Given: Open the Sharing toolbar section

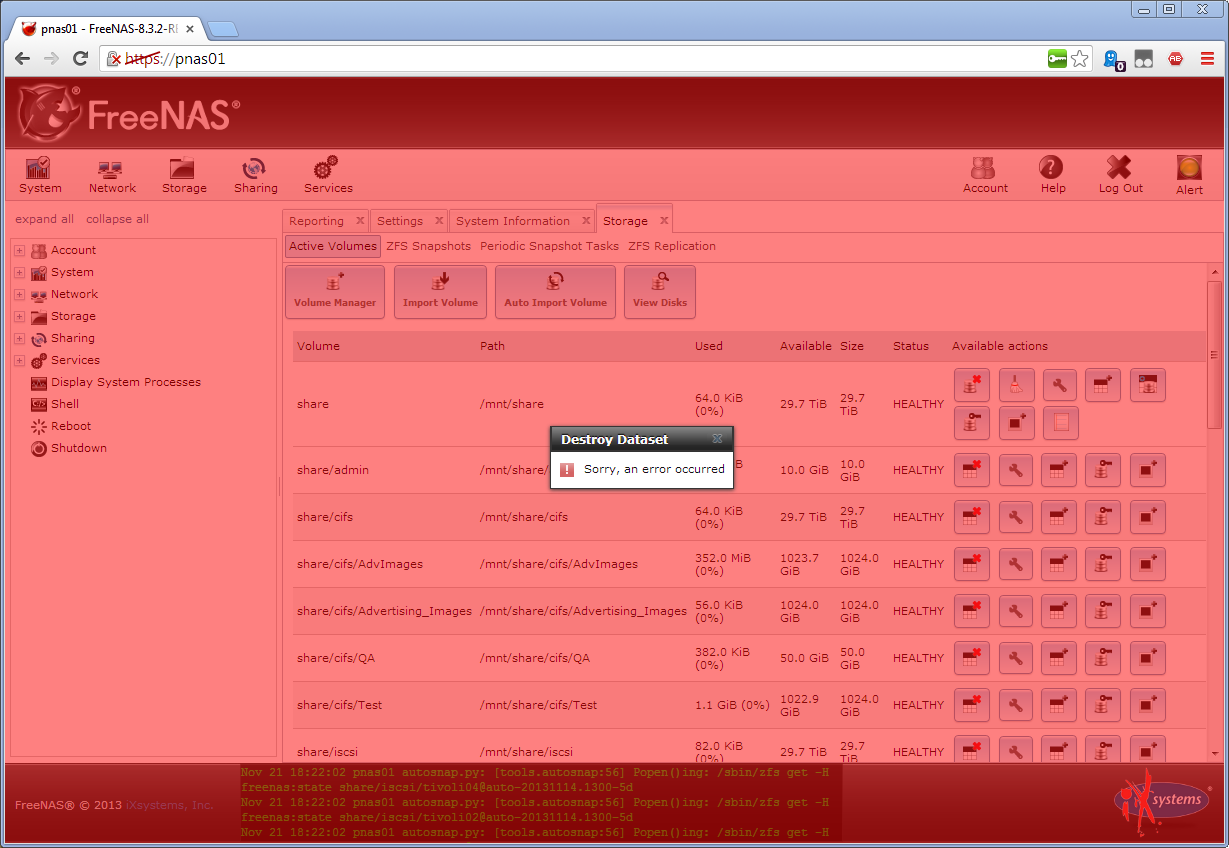Looking at the screenshot, I should coord(256,175).
